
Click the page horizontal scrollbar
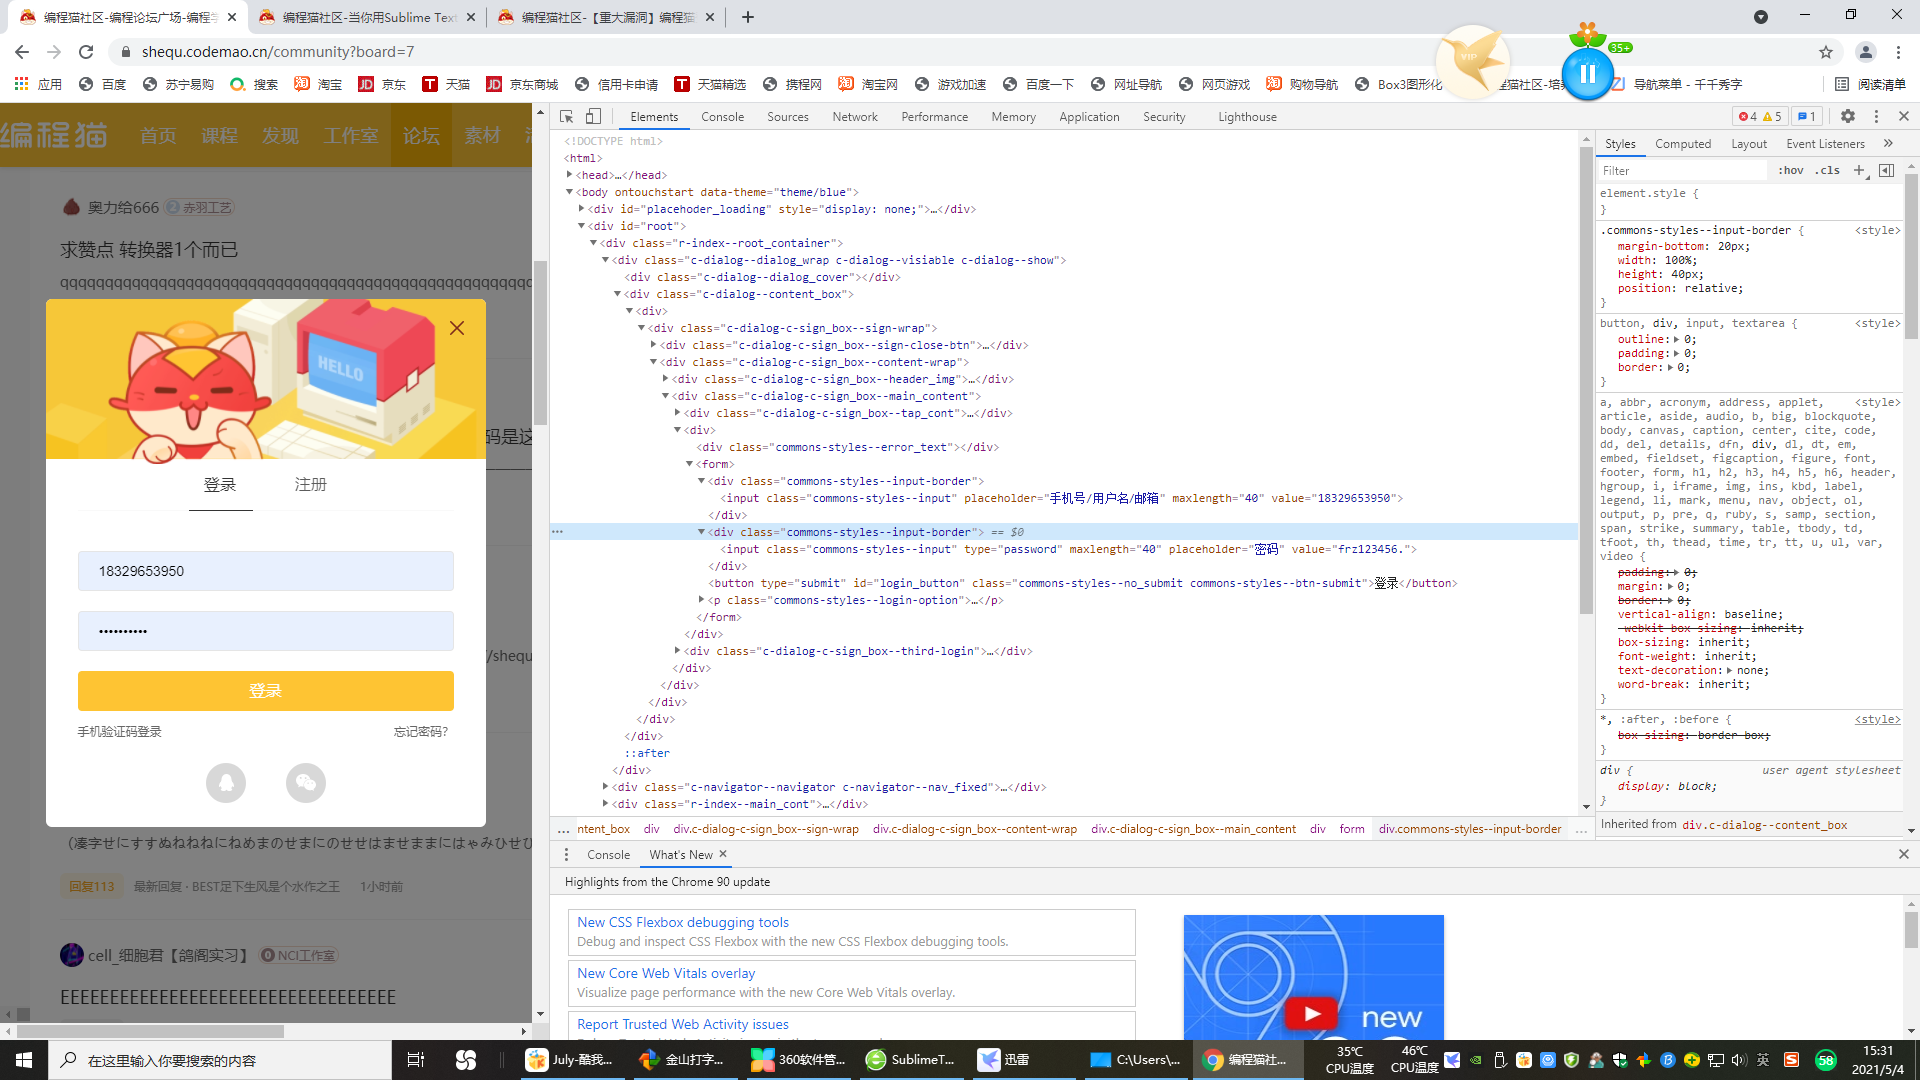pos(150,1031)
